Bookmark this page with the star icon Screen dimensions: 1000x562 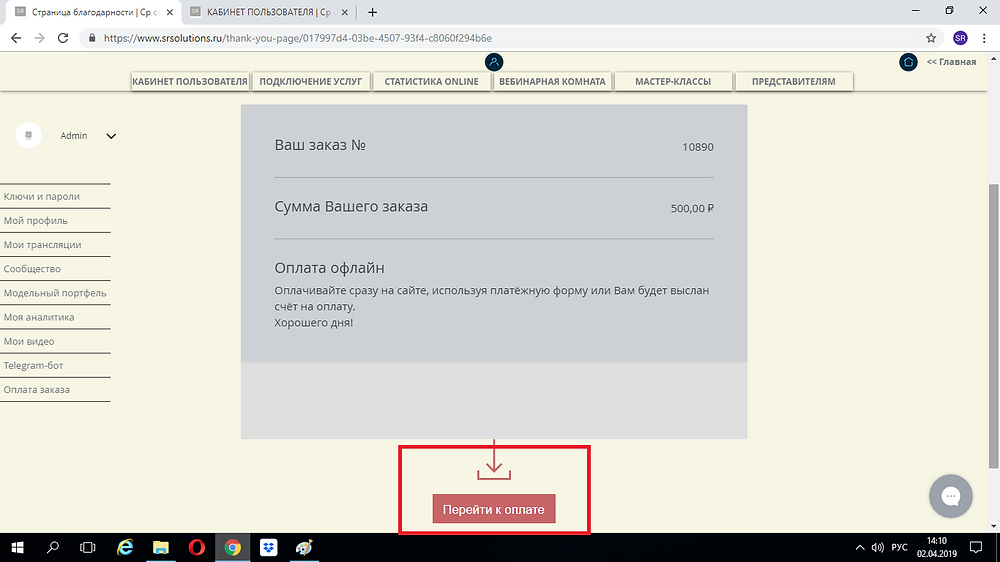(931, 38)
